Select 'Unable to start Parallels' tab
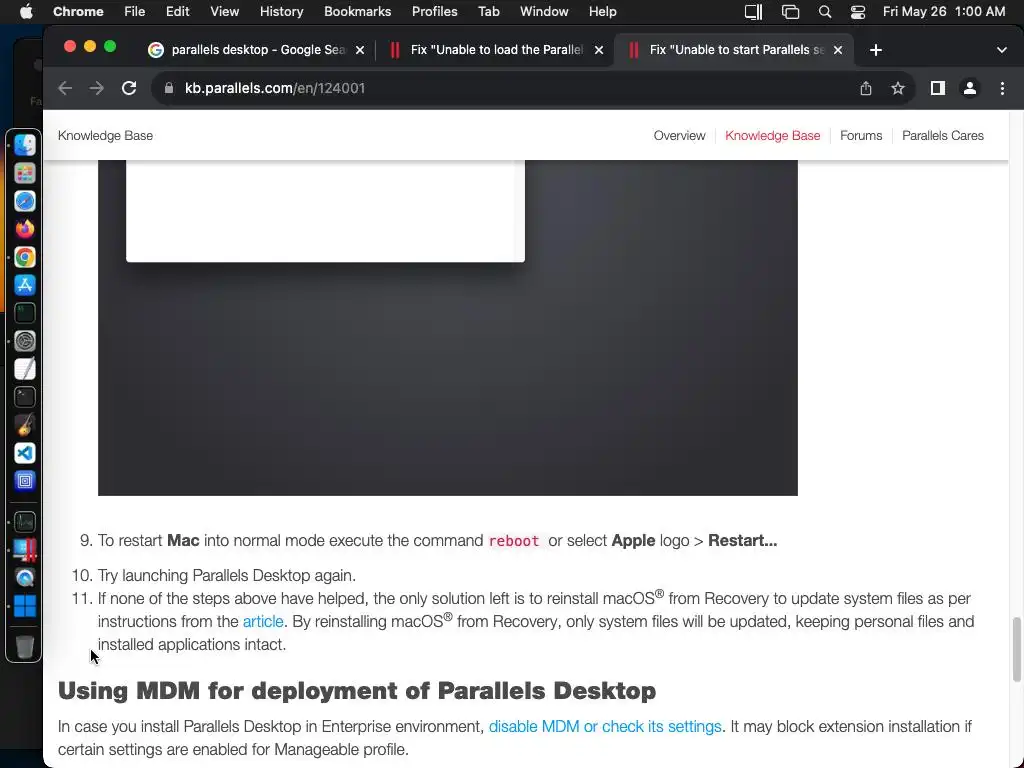 coord(734,50)
